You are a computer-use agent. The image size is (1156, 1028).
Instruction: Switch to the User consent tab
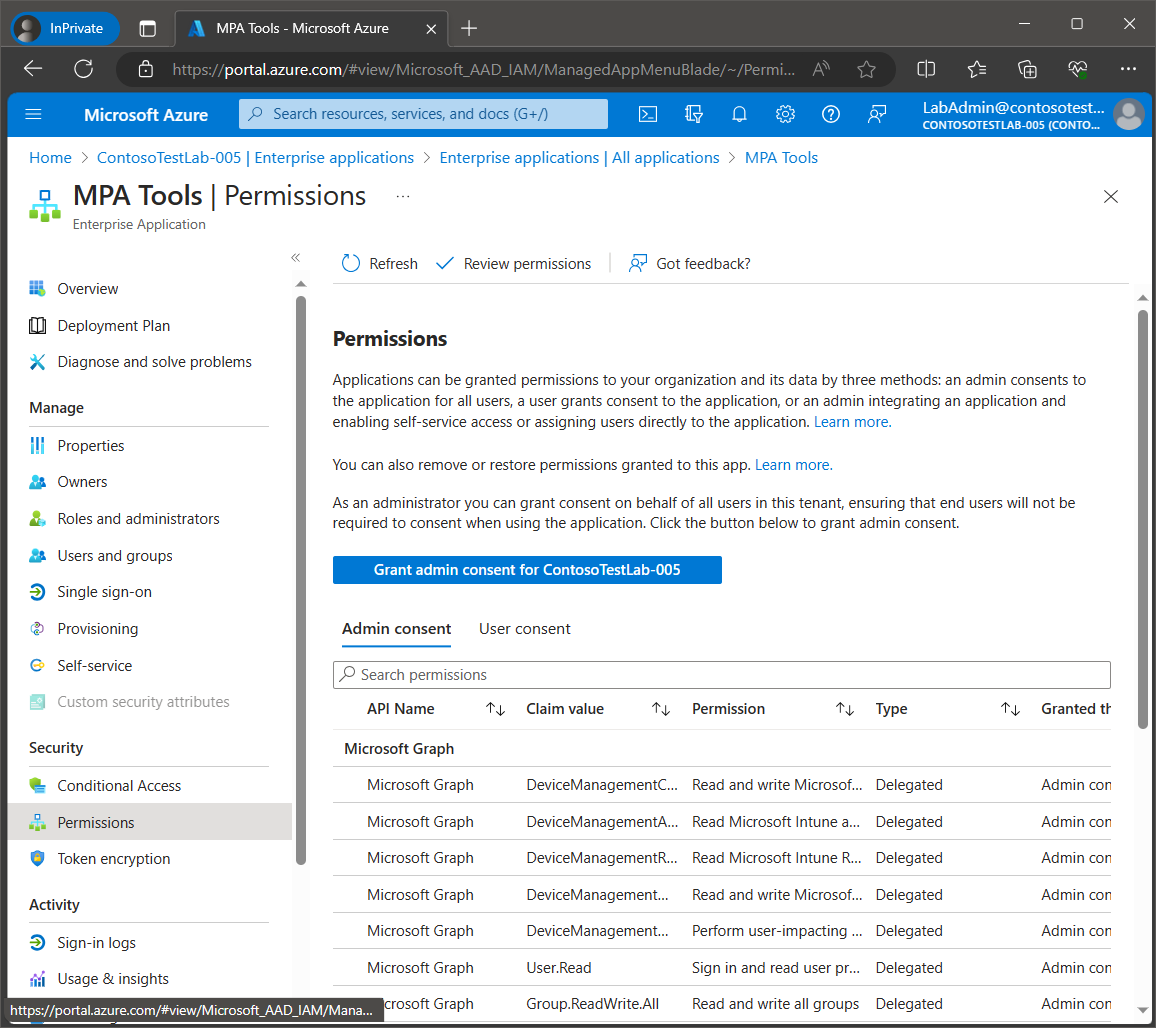coord(524,629)
